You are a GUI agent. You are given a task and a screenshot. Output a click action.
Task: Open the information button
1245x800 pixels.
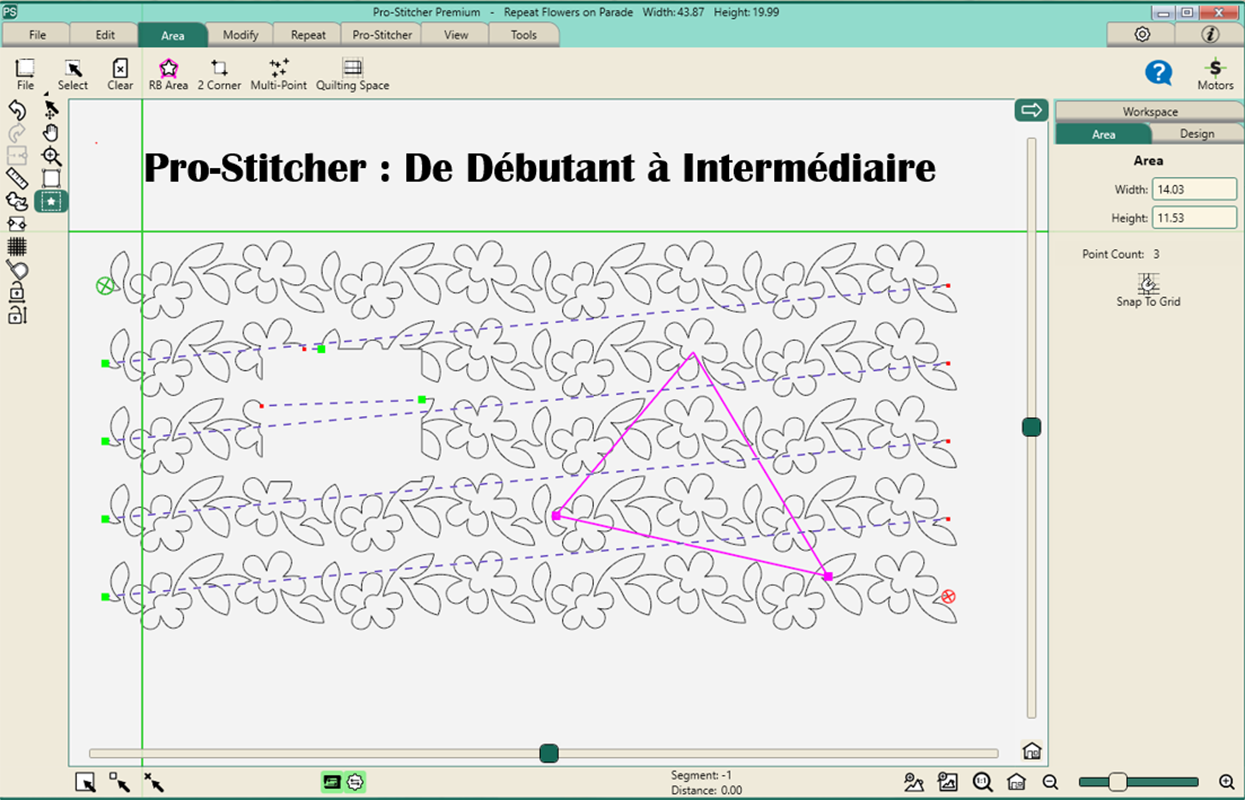(1210, 34)
